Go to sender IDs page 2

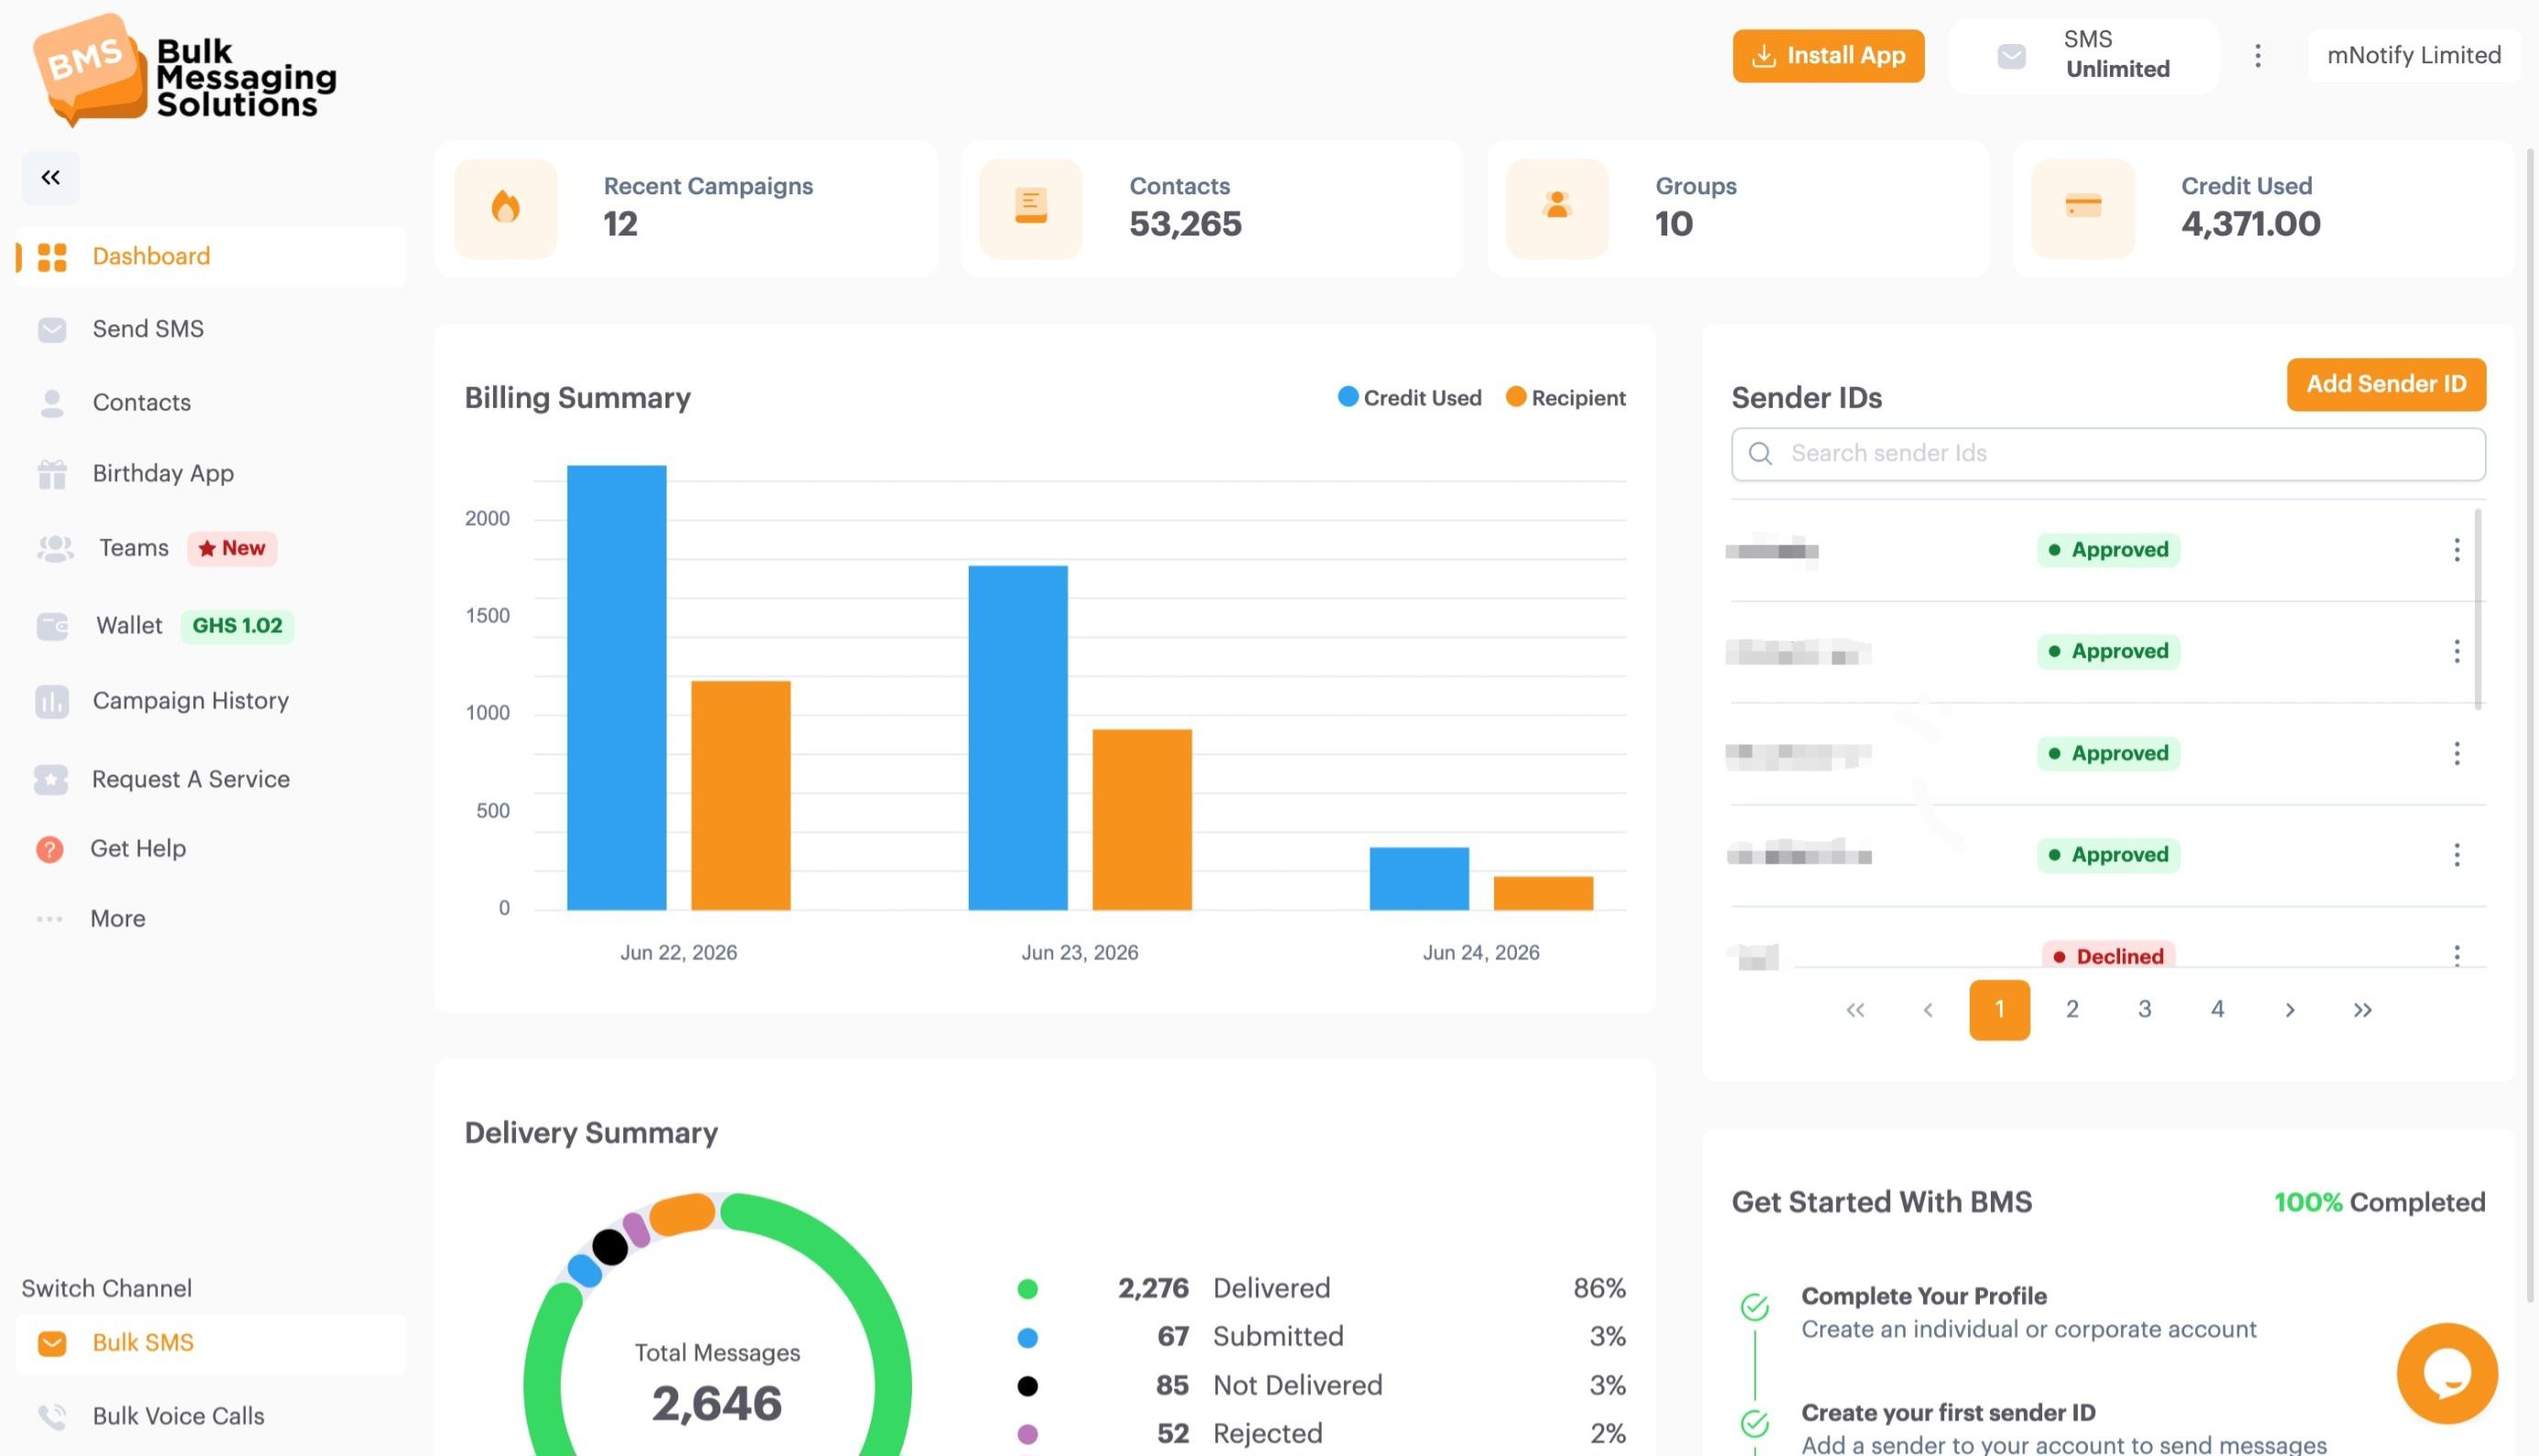pos(2072,1010)
